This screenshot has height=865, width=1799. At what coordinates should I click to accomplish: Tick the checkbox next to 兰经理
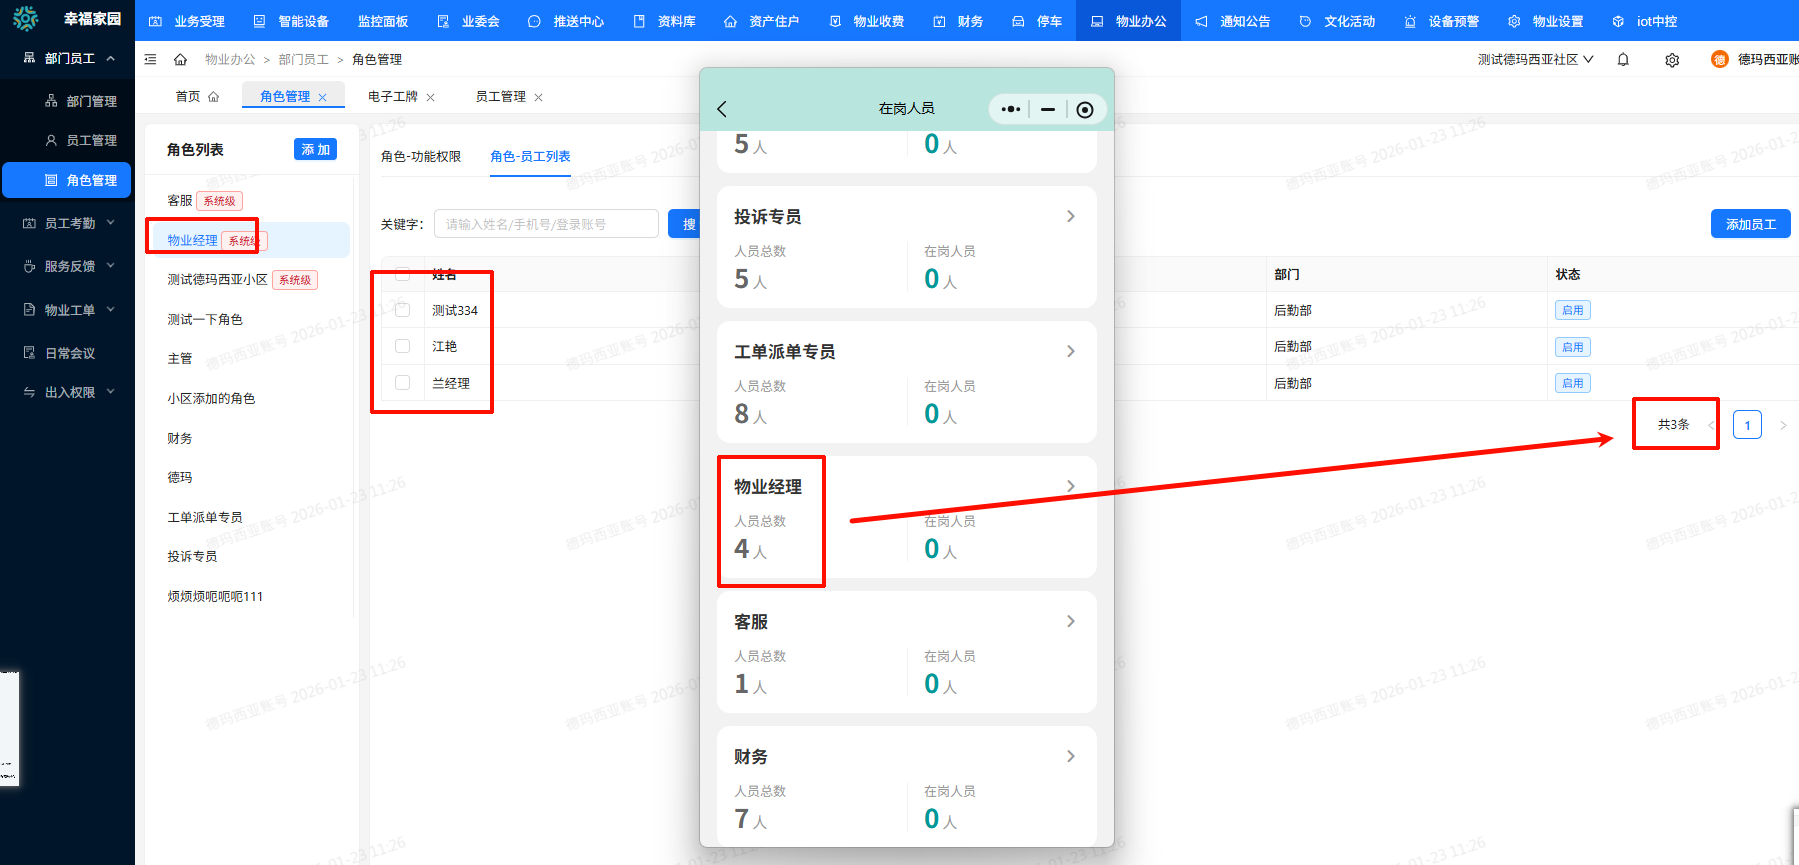tap(402, 383)
